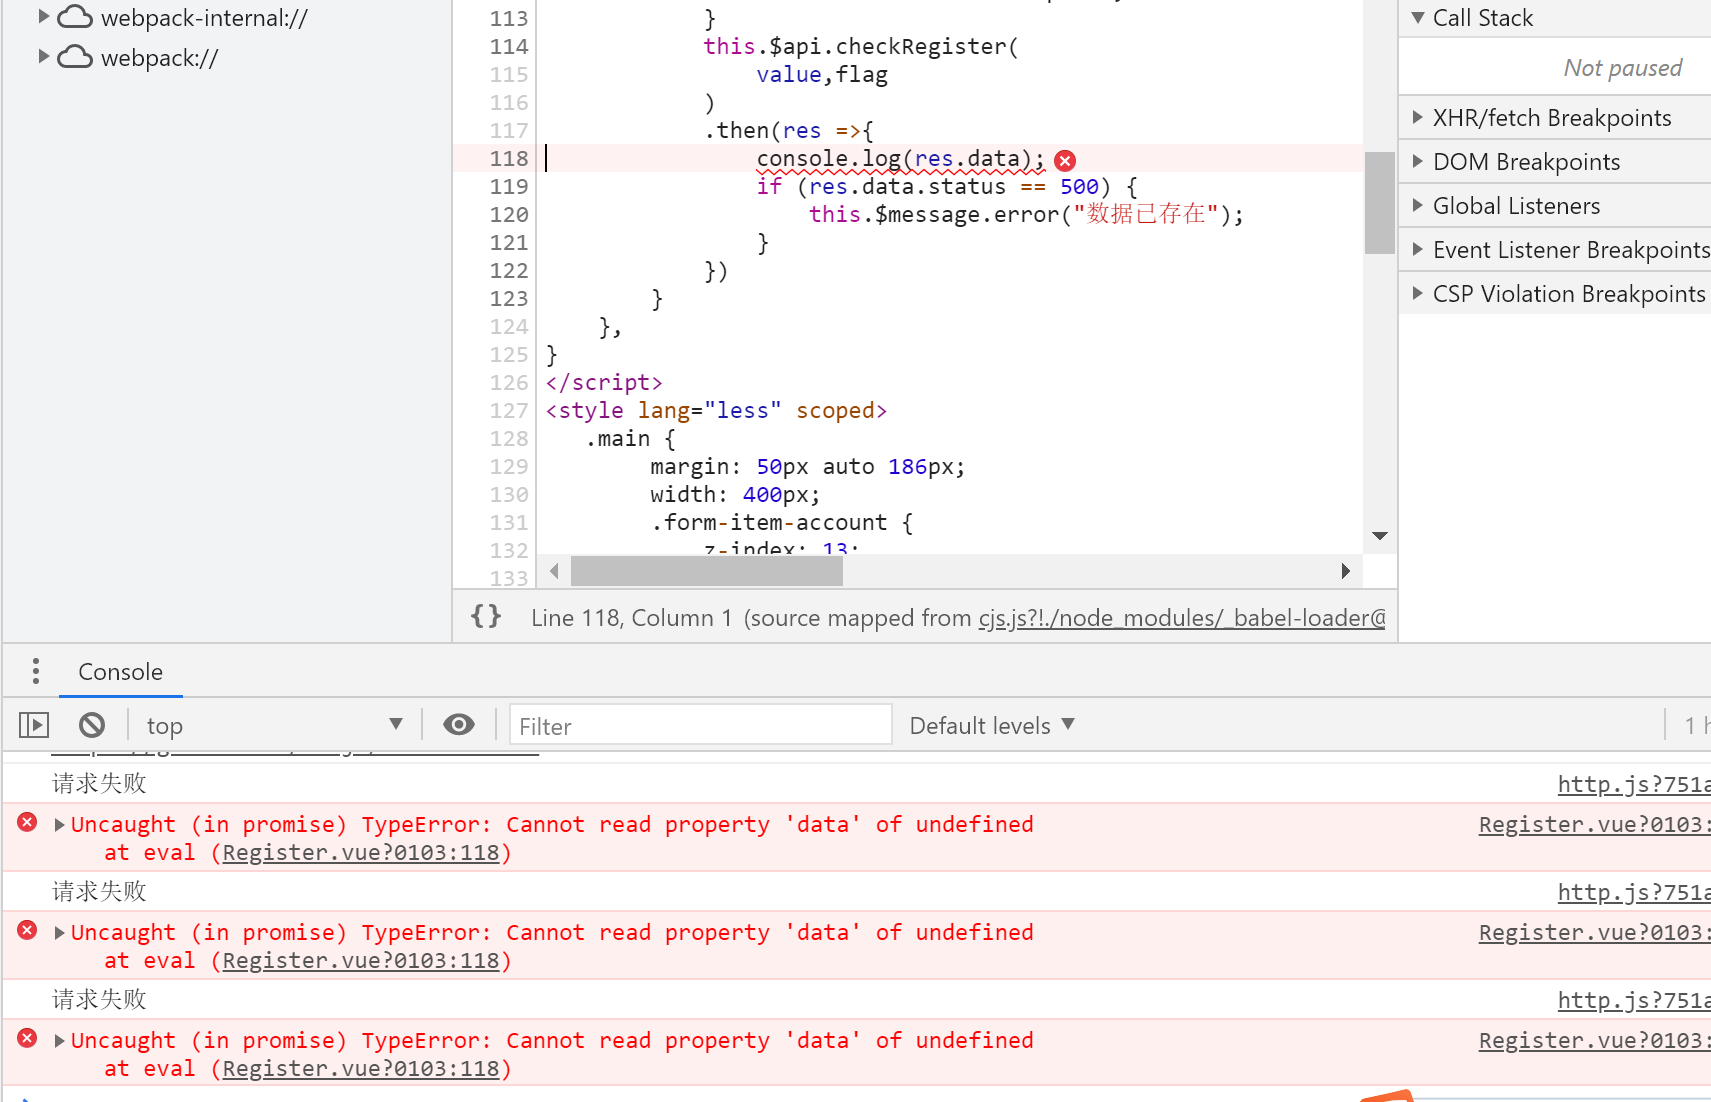Open the Default levels dropdown
1711x1102 pixels.
[x=992, y=725]
